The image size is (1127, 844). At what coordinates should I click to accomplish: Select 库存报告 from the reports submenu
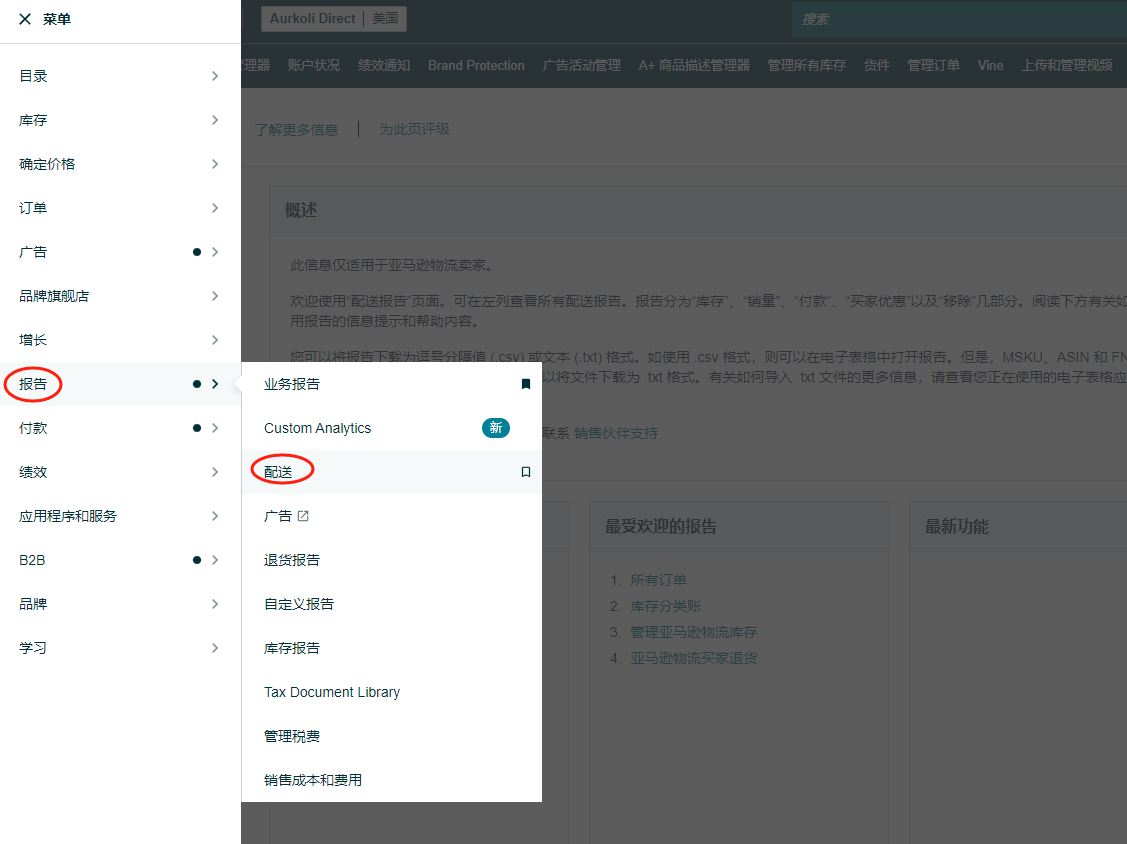292,648
